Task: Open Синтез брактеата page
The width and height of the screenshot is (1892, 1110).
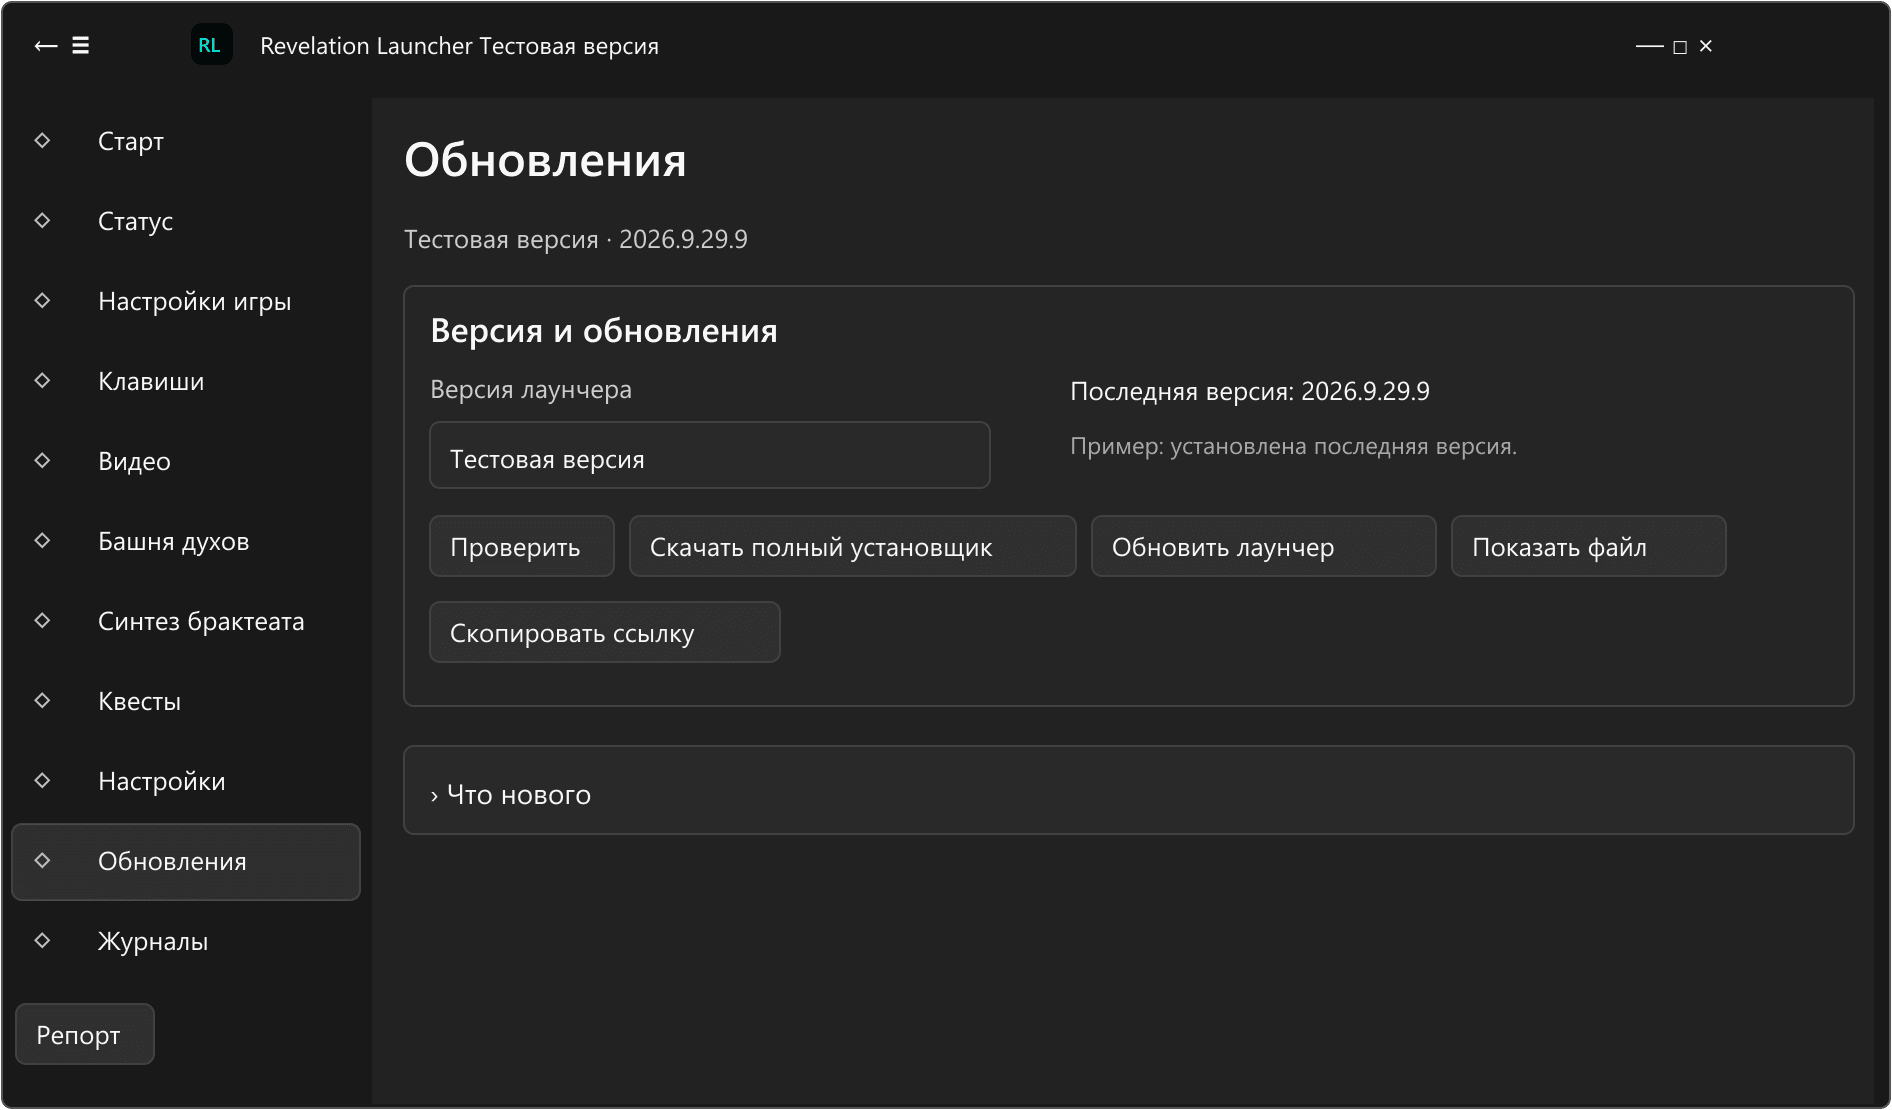Action: [x=186, y=622]
